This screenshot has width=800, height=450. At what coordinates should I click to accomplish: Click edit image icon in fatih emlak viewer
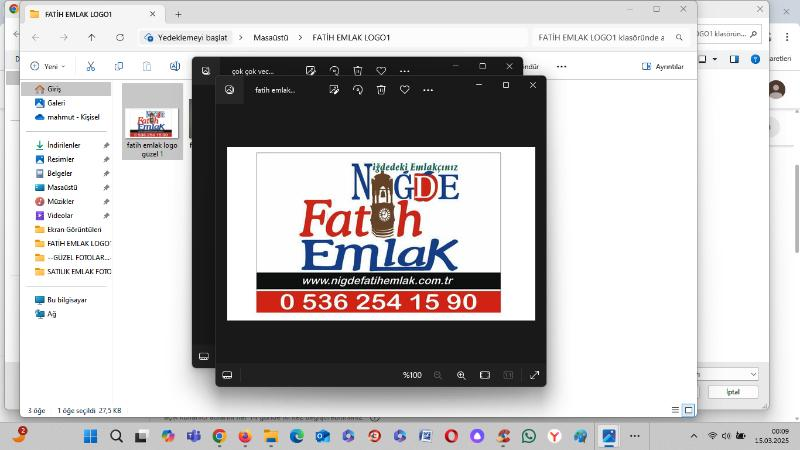[x=334, y=89]
